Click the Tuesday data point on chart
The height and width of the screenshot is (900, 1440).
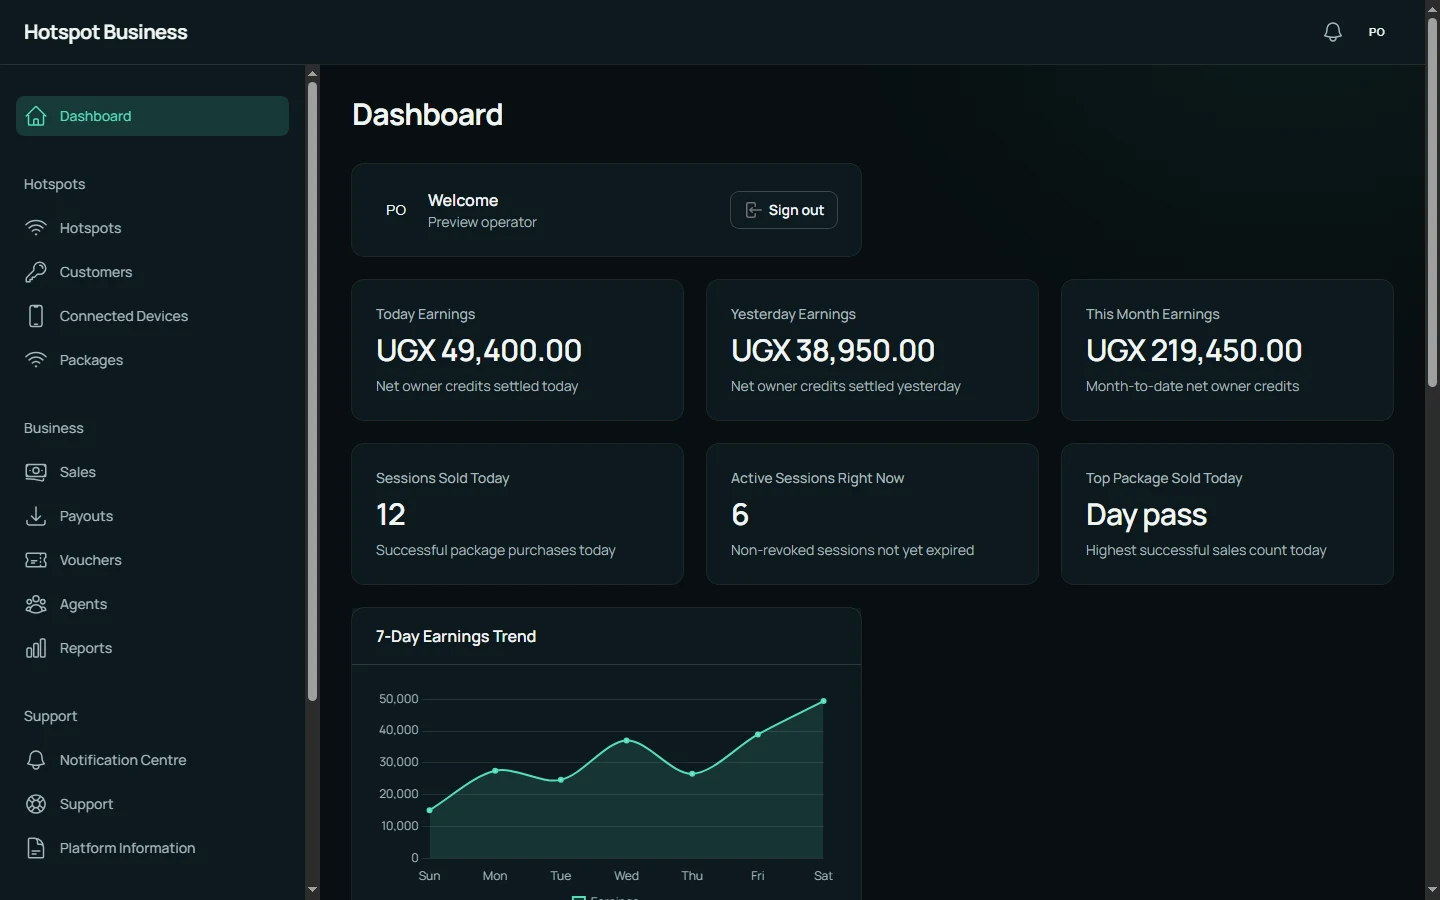[561, 780]
